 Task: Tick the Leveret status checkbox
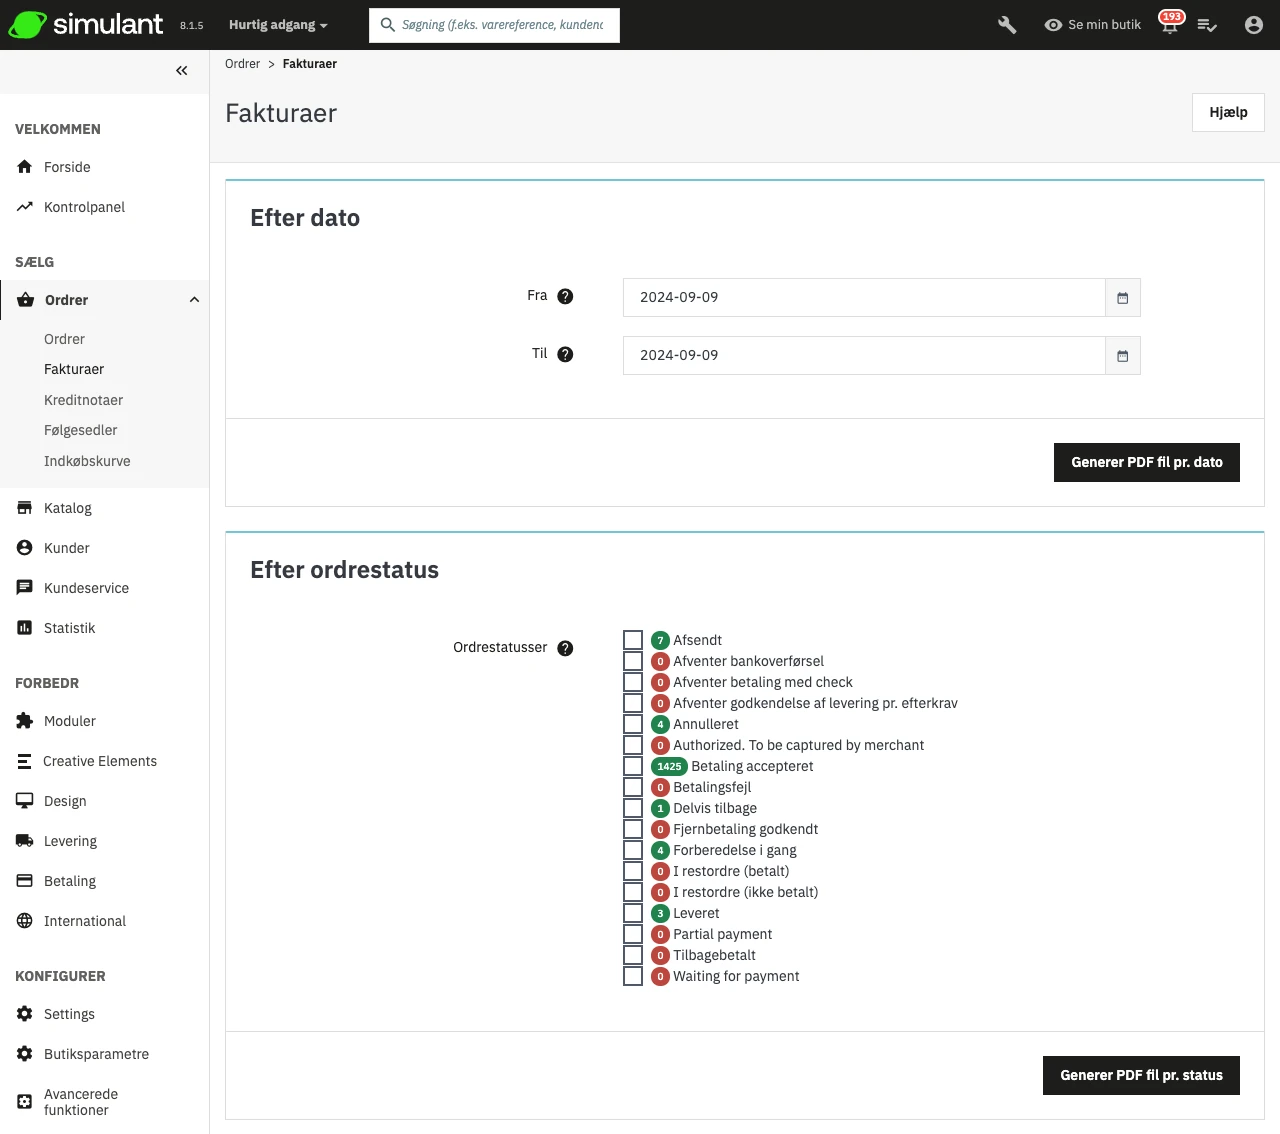(x=633, y=913)
